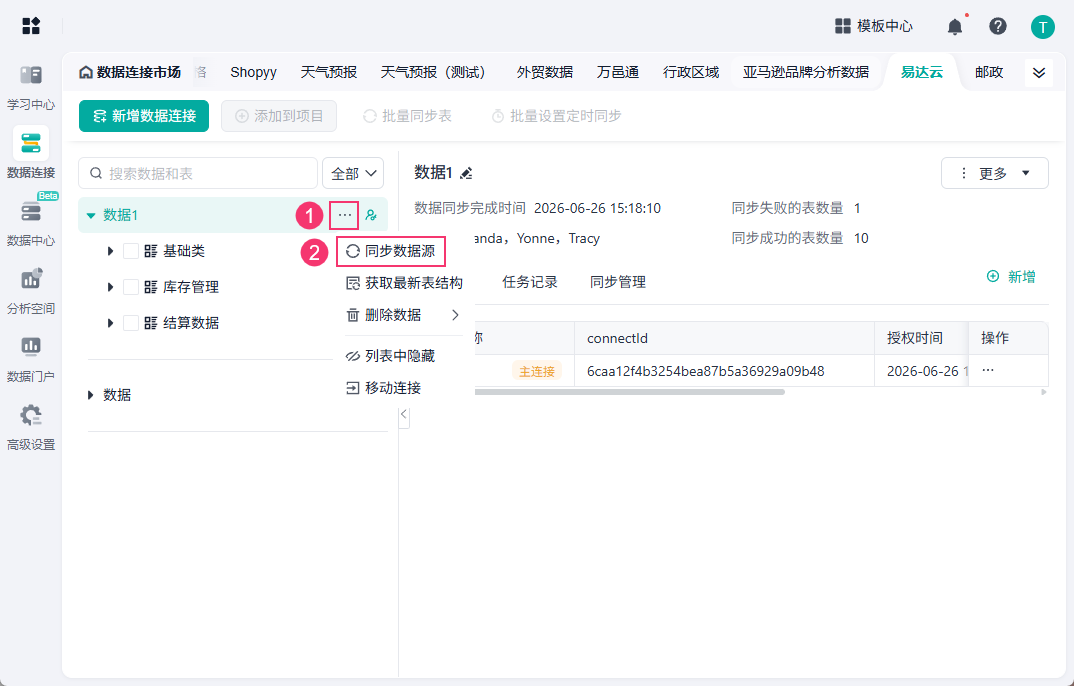Edit the 数据1 title pencil icon
The width and height of the screenshot is (1074, 686).
tap(466, 173)
